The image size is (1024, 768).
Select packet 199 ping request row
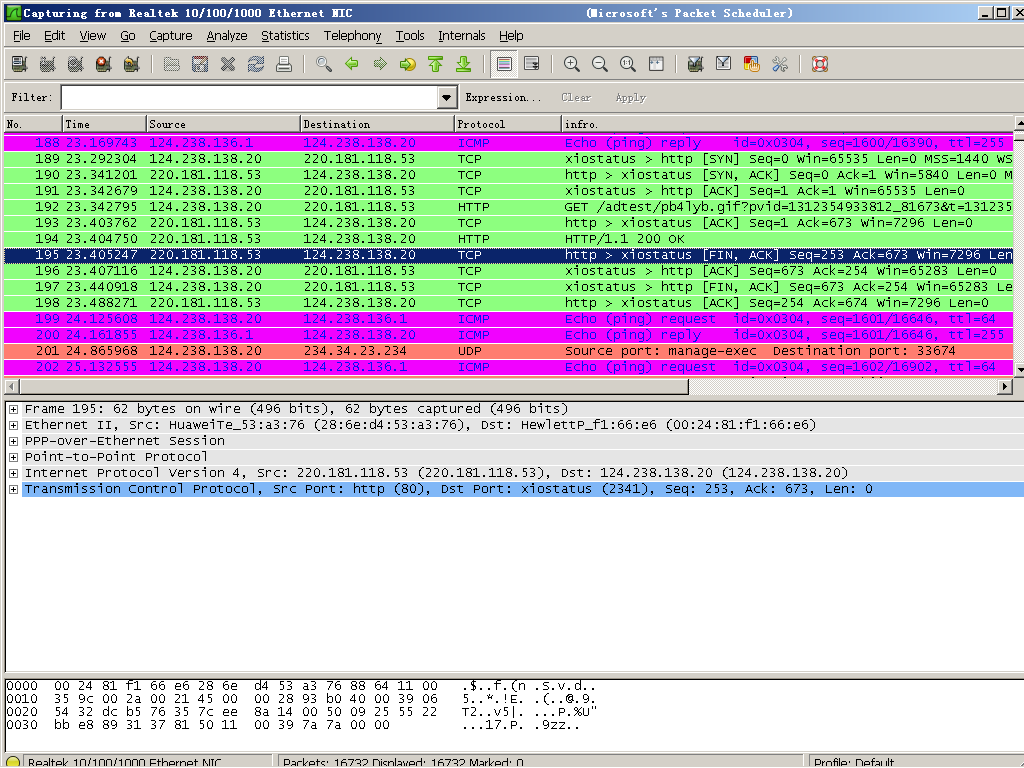(509, 319)
